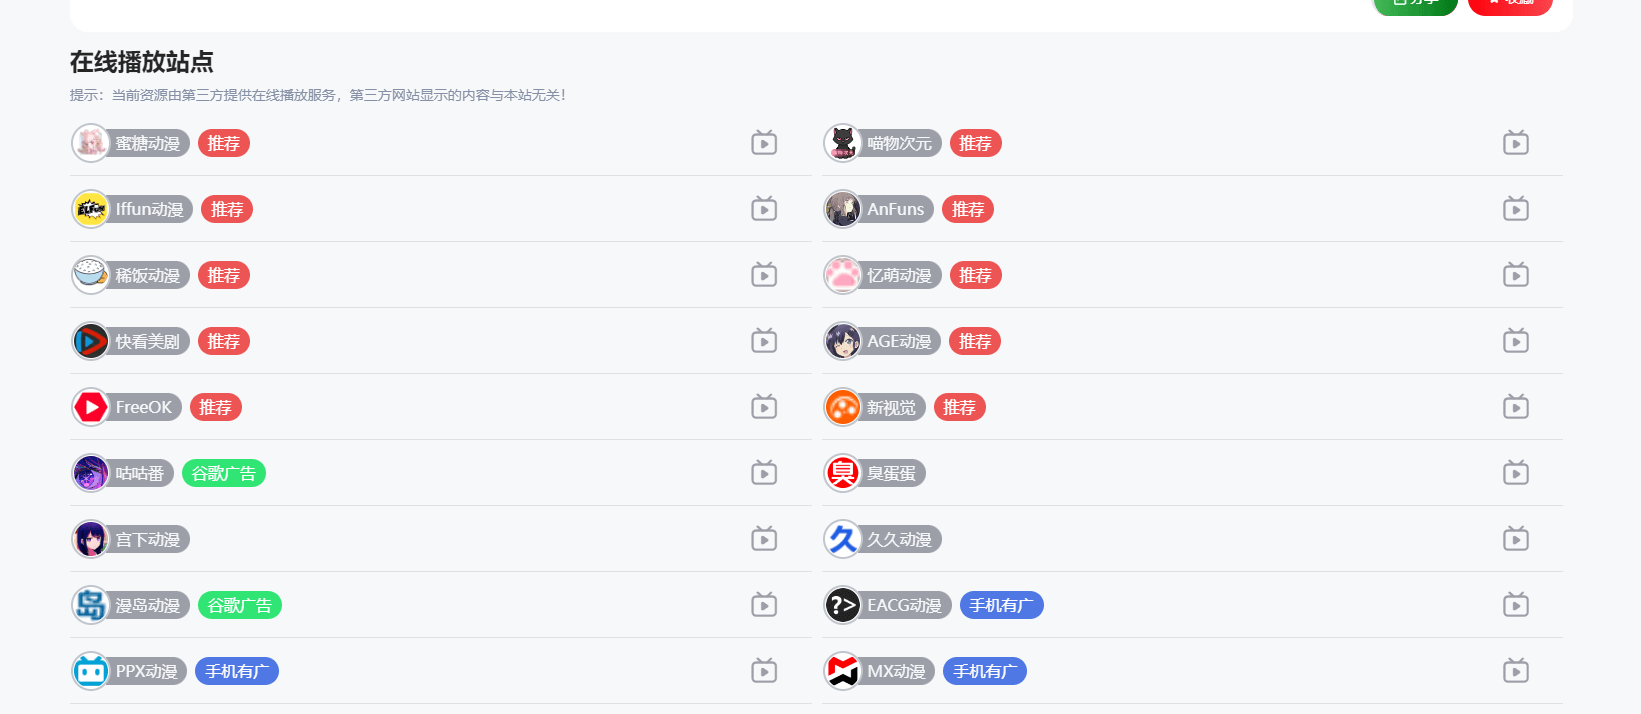This screenshot has height=714, width=1641.
Task: Click the 忆萌动漫 pink paw icon
Action: pyautogui.click(x=843, y=275)
